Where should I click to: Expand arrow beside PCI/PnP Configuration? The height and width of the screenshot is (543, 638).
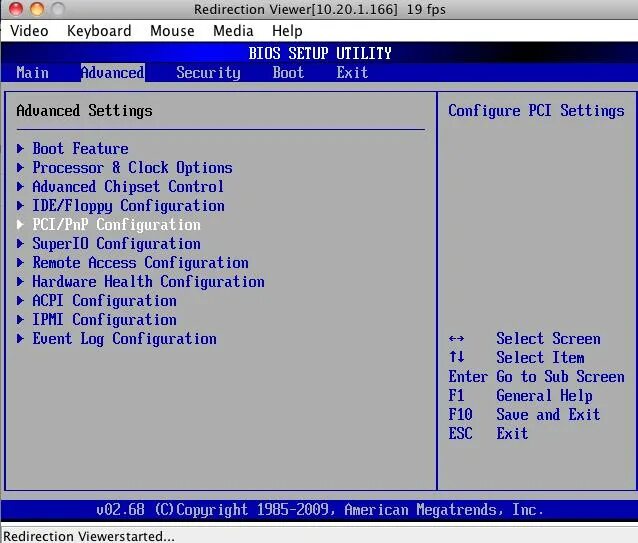point(20,225)
